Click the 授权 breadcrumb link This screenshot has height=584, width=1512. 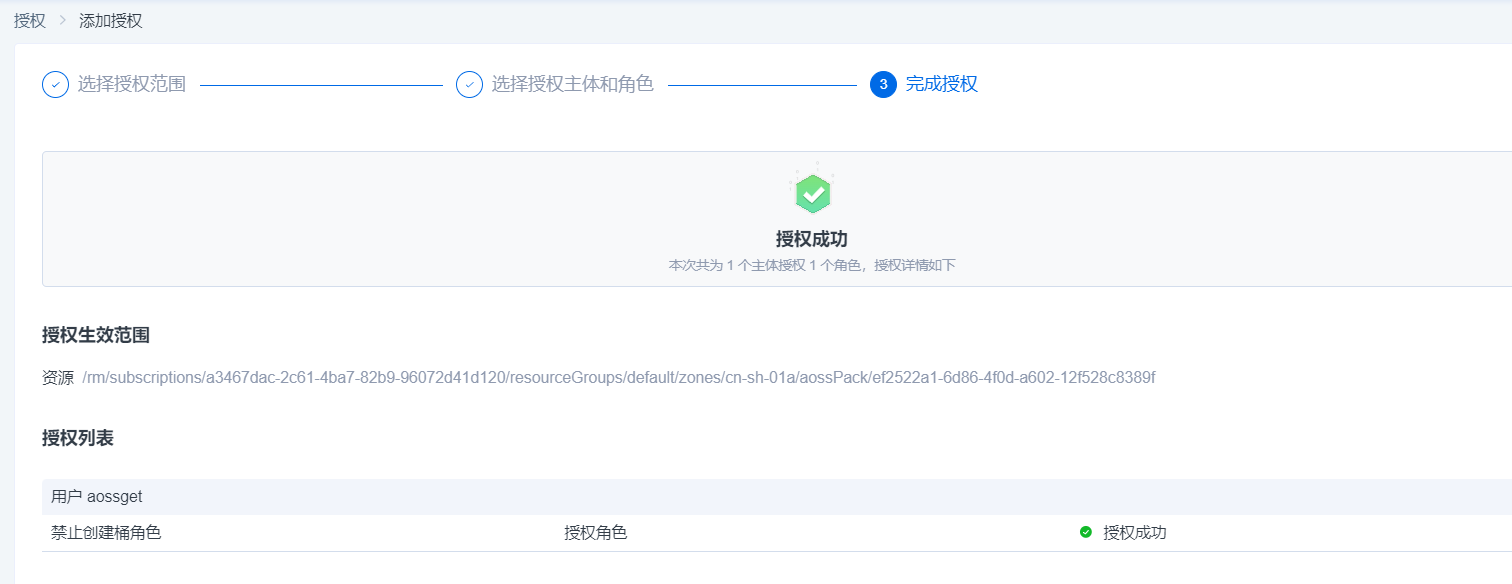click(x=29, y=21)
